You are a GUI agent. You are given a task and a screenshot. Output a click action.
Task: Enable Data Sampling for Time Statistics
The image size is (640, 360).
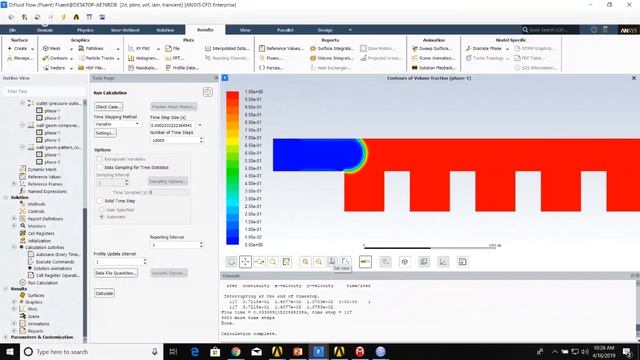tap(100, 167)
